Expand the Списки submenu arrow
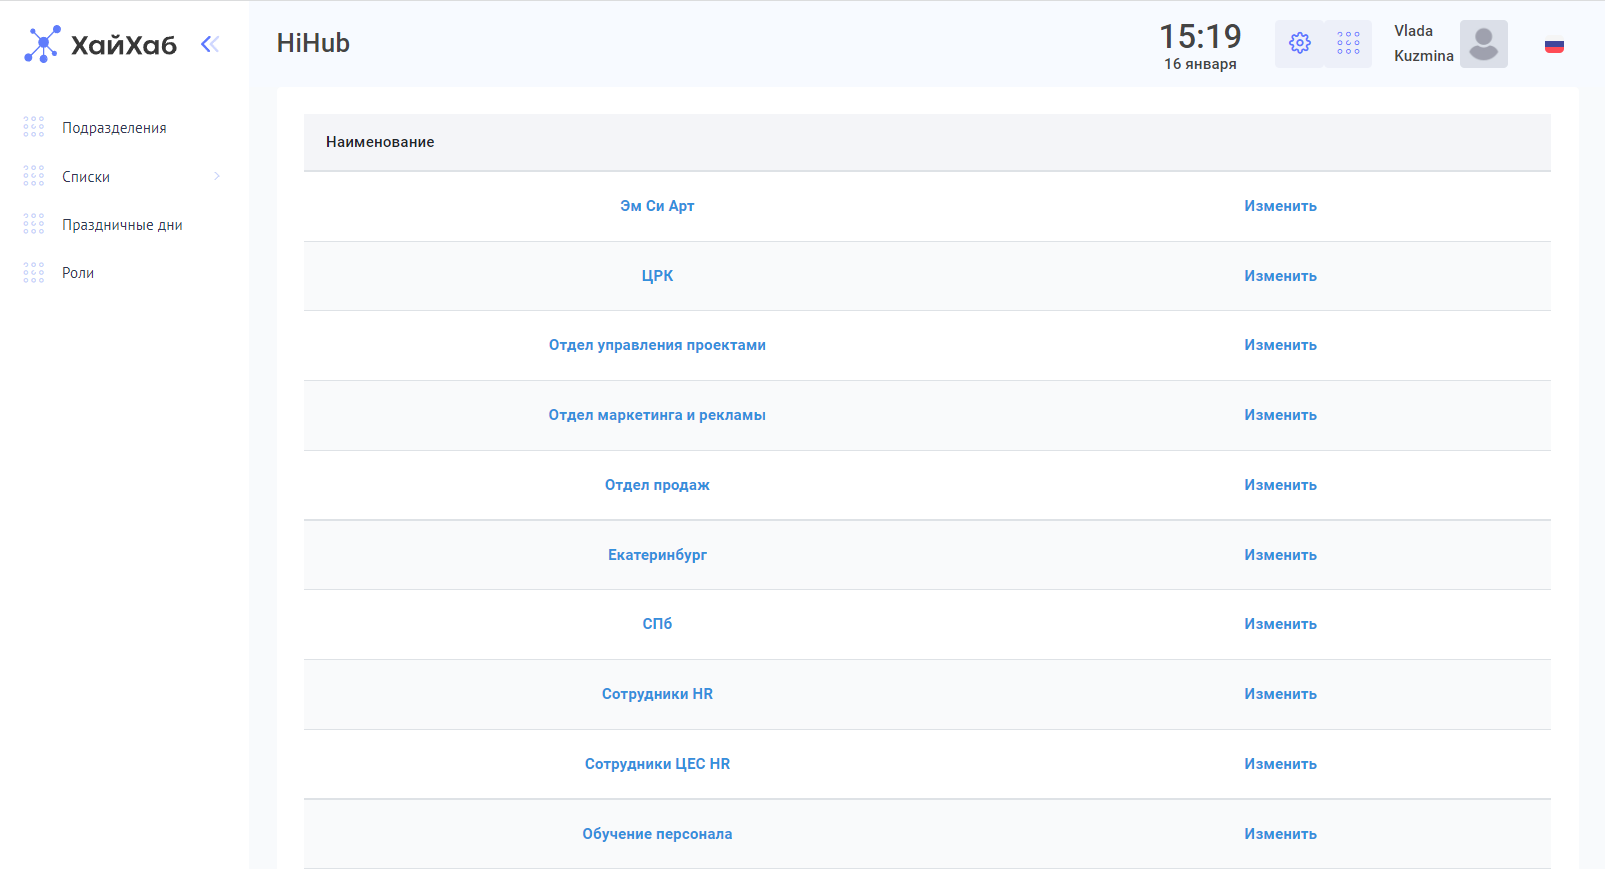 (x=217, y=176)
